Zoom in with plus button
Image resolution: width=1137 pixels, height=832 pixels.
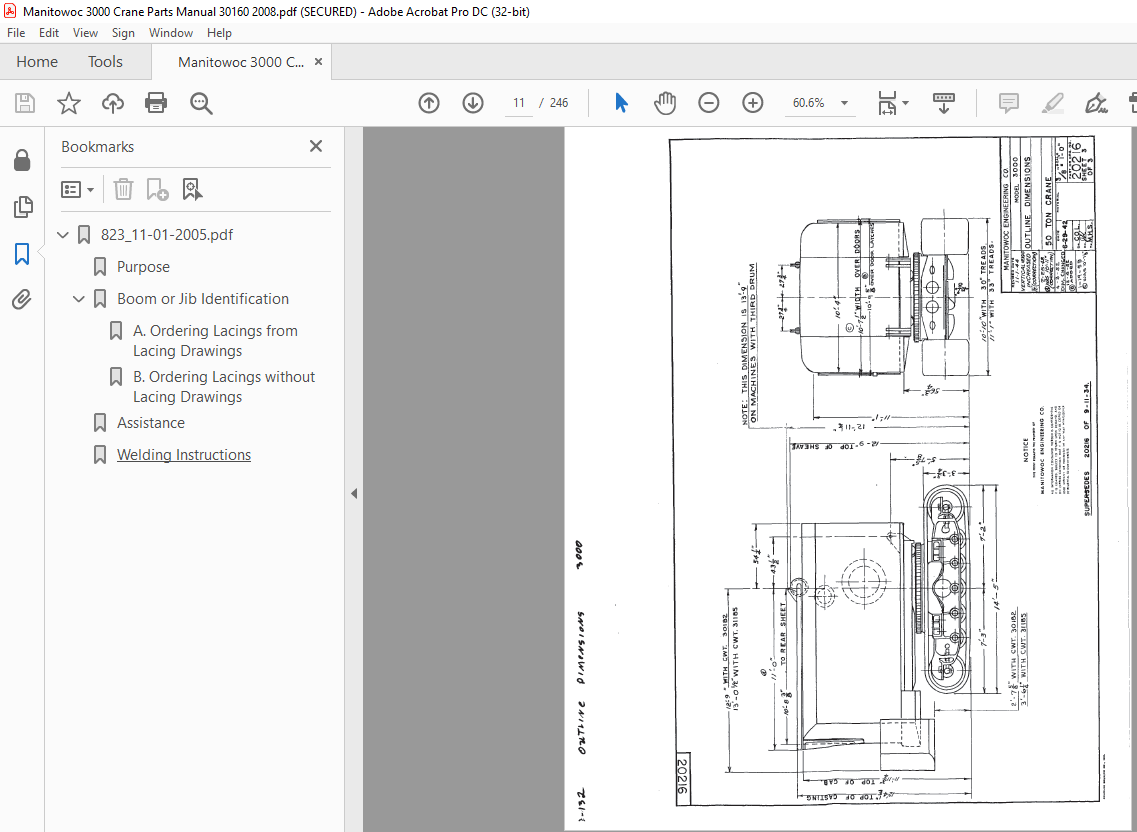753,103
